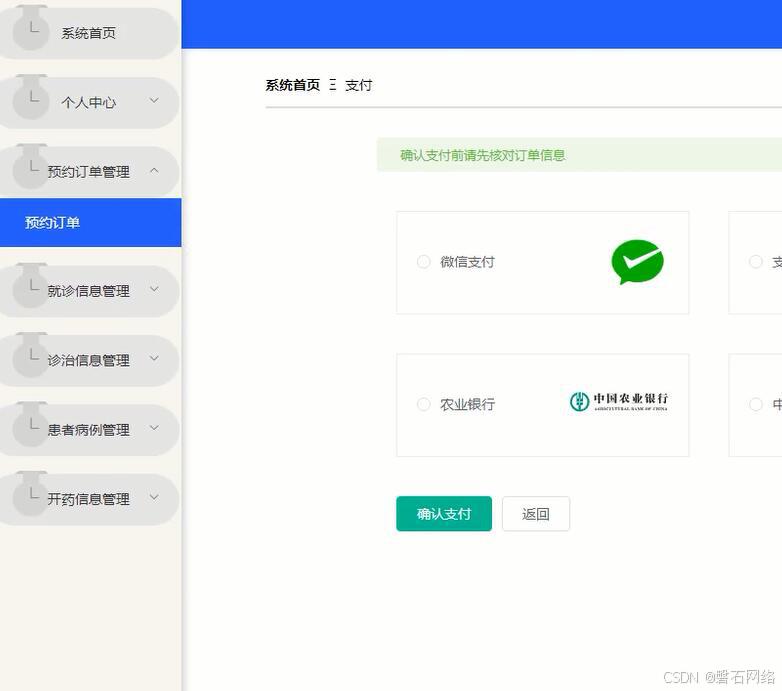Expand the 就诊信息管理 chevron arrow
This screenshot has width=782, height=691.
(x=154, y=289)
